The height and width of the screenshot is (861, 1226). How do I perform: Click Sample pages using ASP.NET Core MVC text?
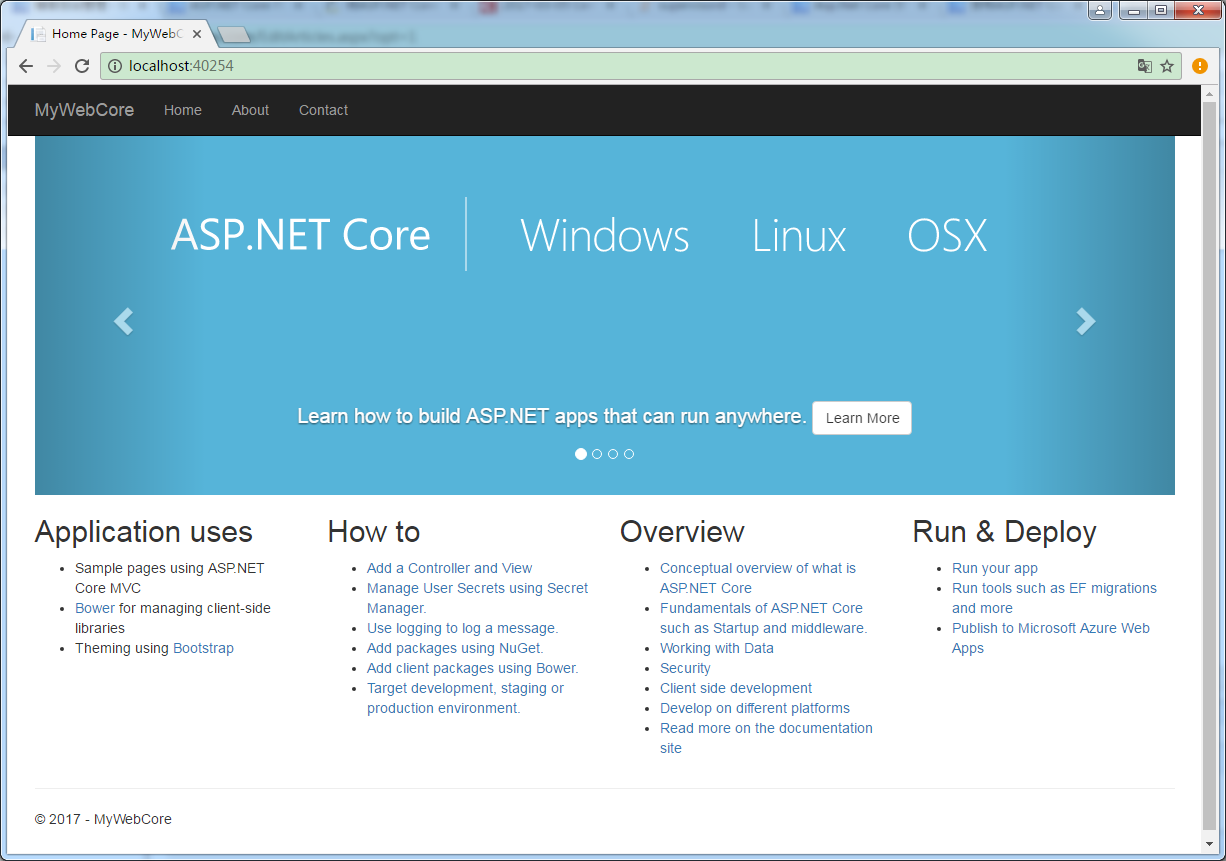click(x=170, y=578)
